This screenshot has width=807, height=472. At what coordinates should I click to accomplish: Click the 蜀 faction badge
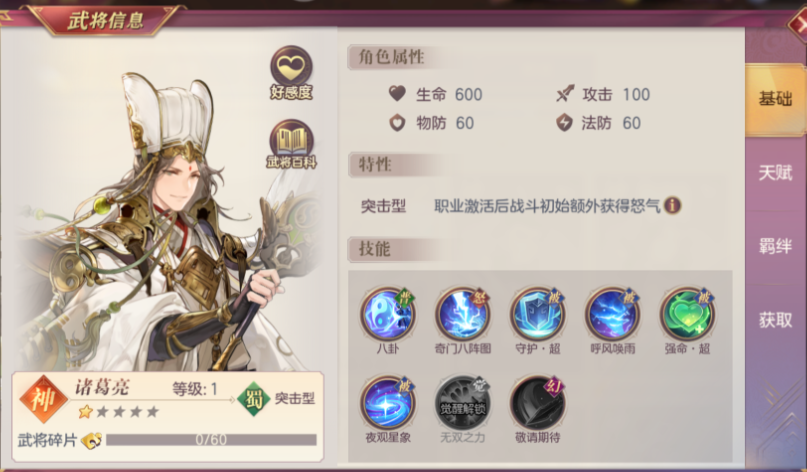[254, 399]
